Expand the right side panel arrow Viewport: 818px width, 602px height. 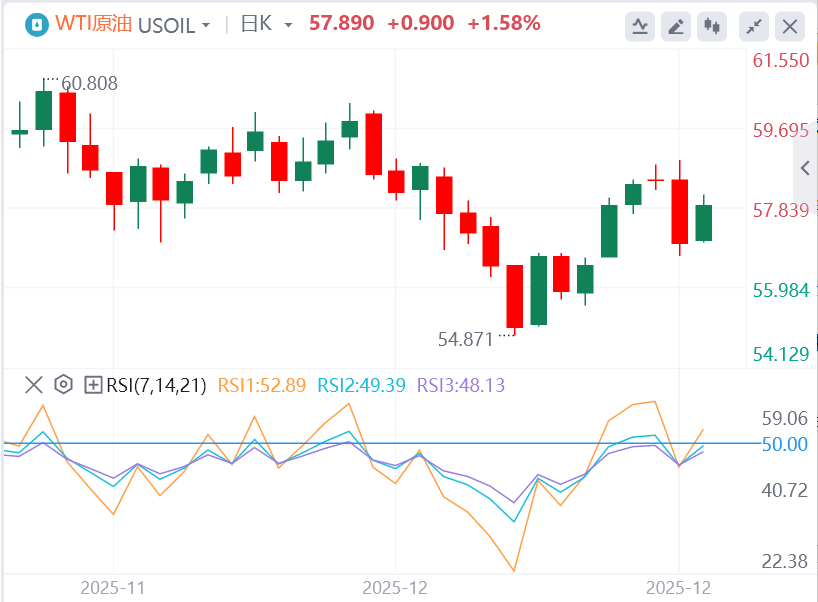[806, 168]
